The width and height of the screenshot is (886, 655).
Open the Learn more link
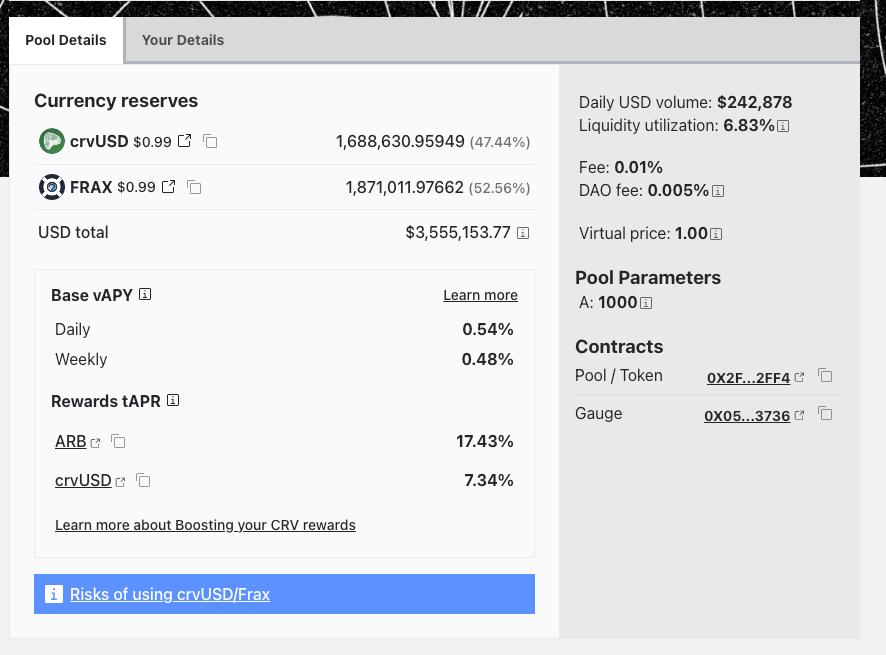click(480, 295)
